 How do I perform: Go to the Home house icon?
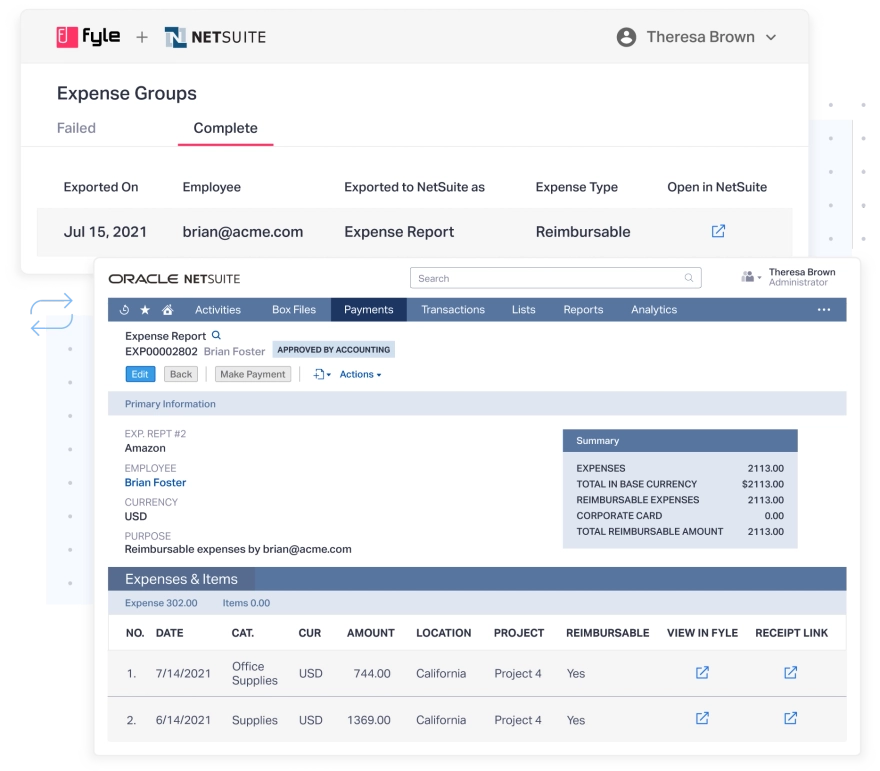point(167,310)
